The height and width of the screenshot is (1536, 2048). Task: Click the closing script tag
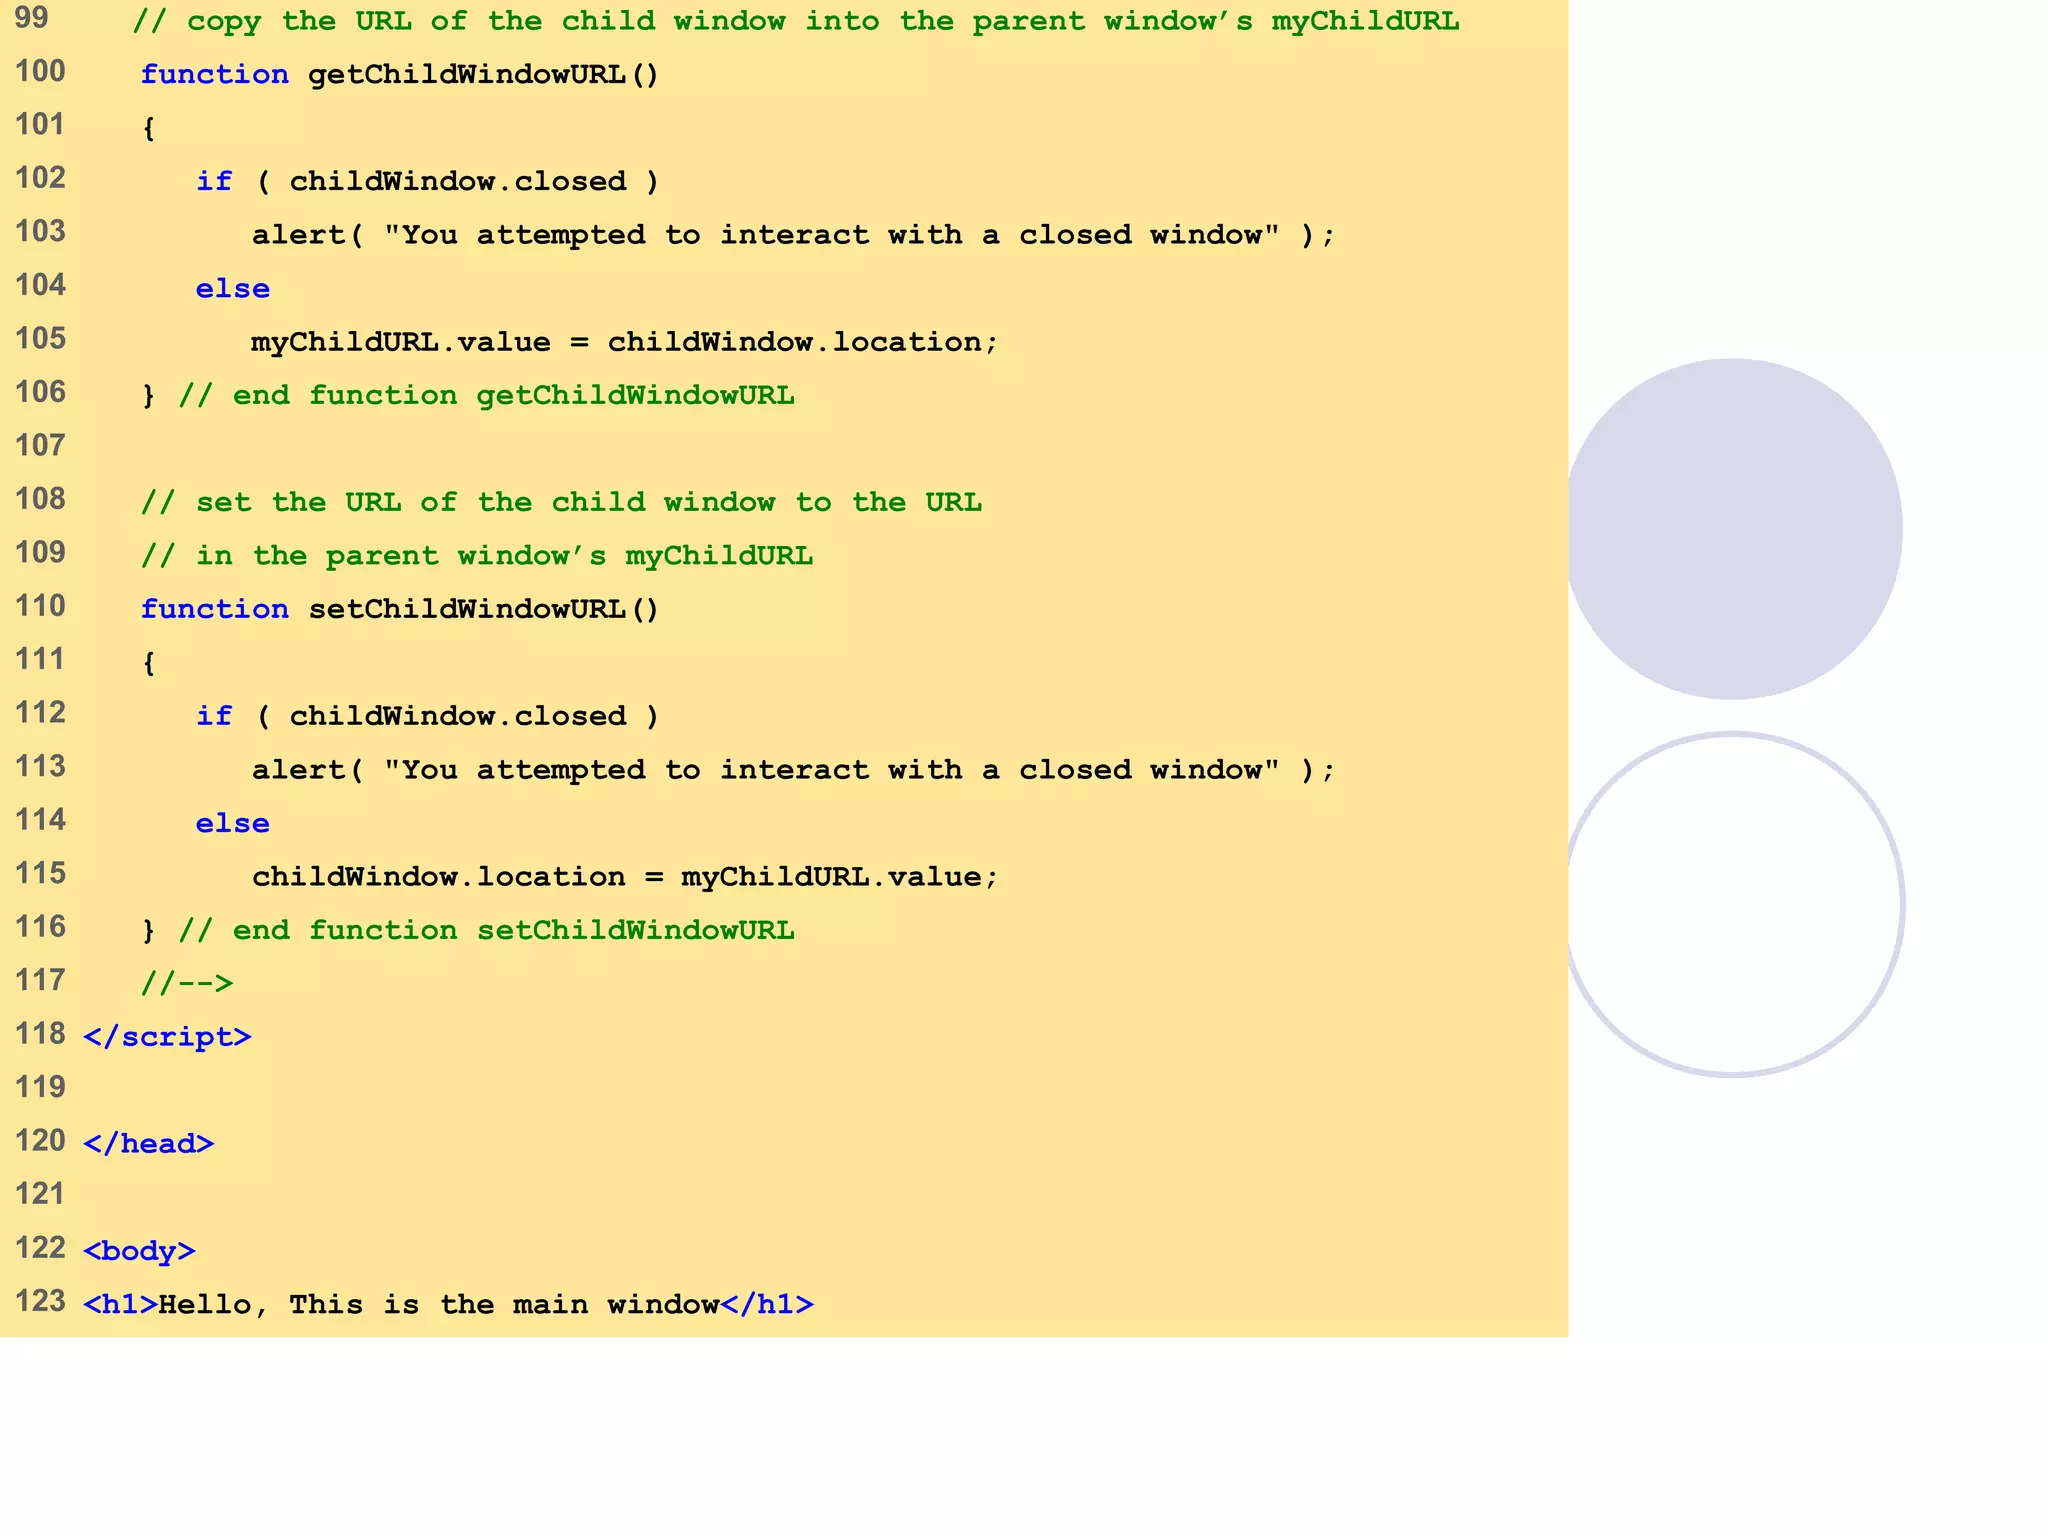click(167, 1037)
